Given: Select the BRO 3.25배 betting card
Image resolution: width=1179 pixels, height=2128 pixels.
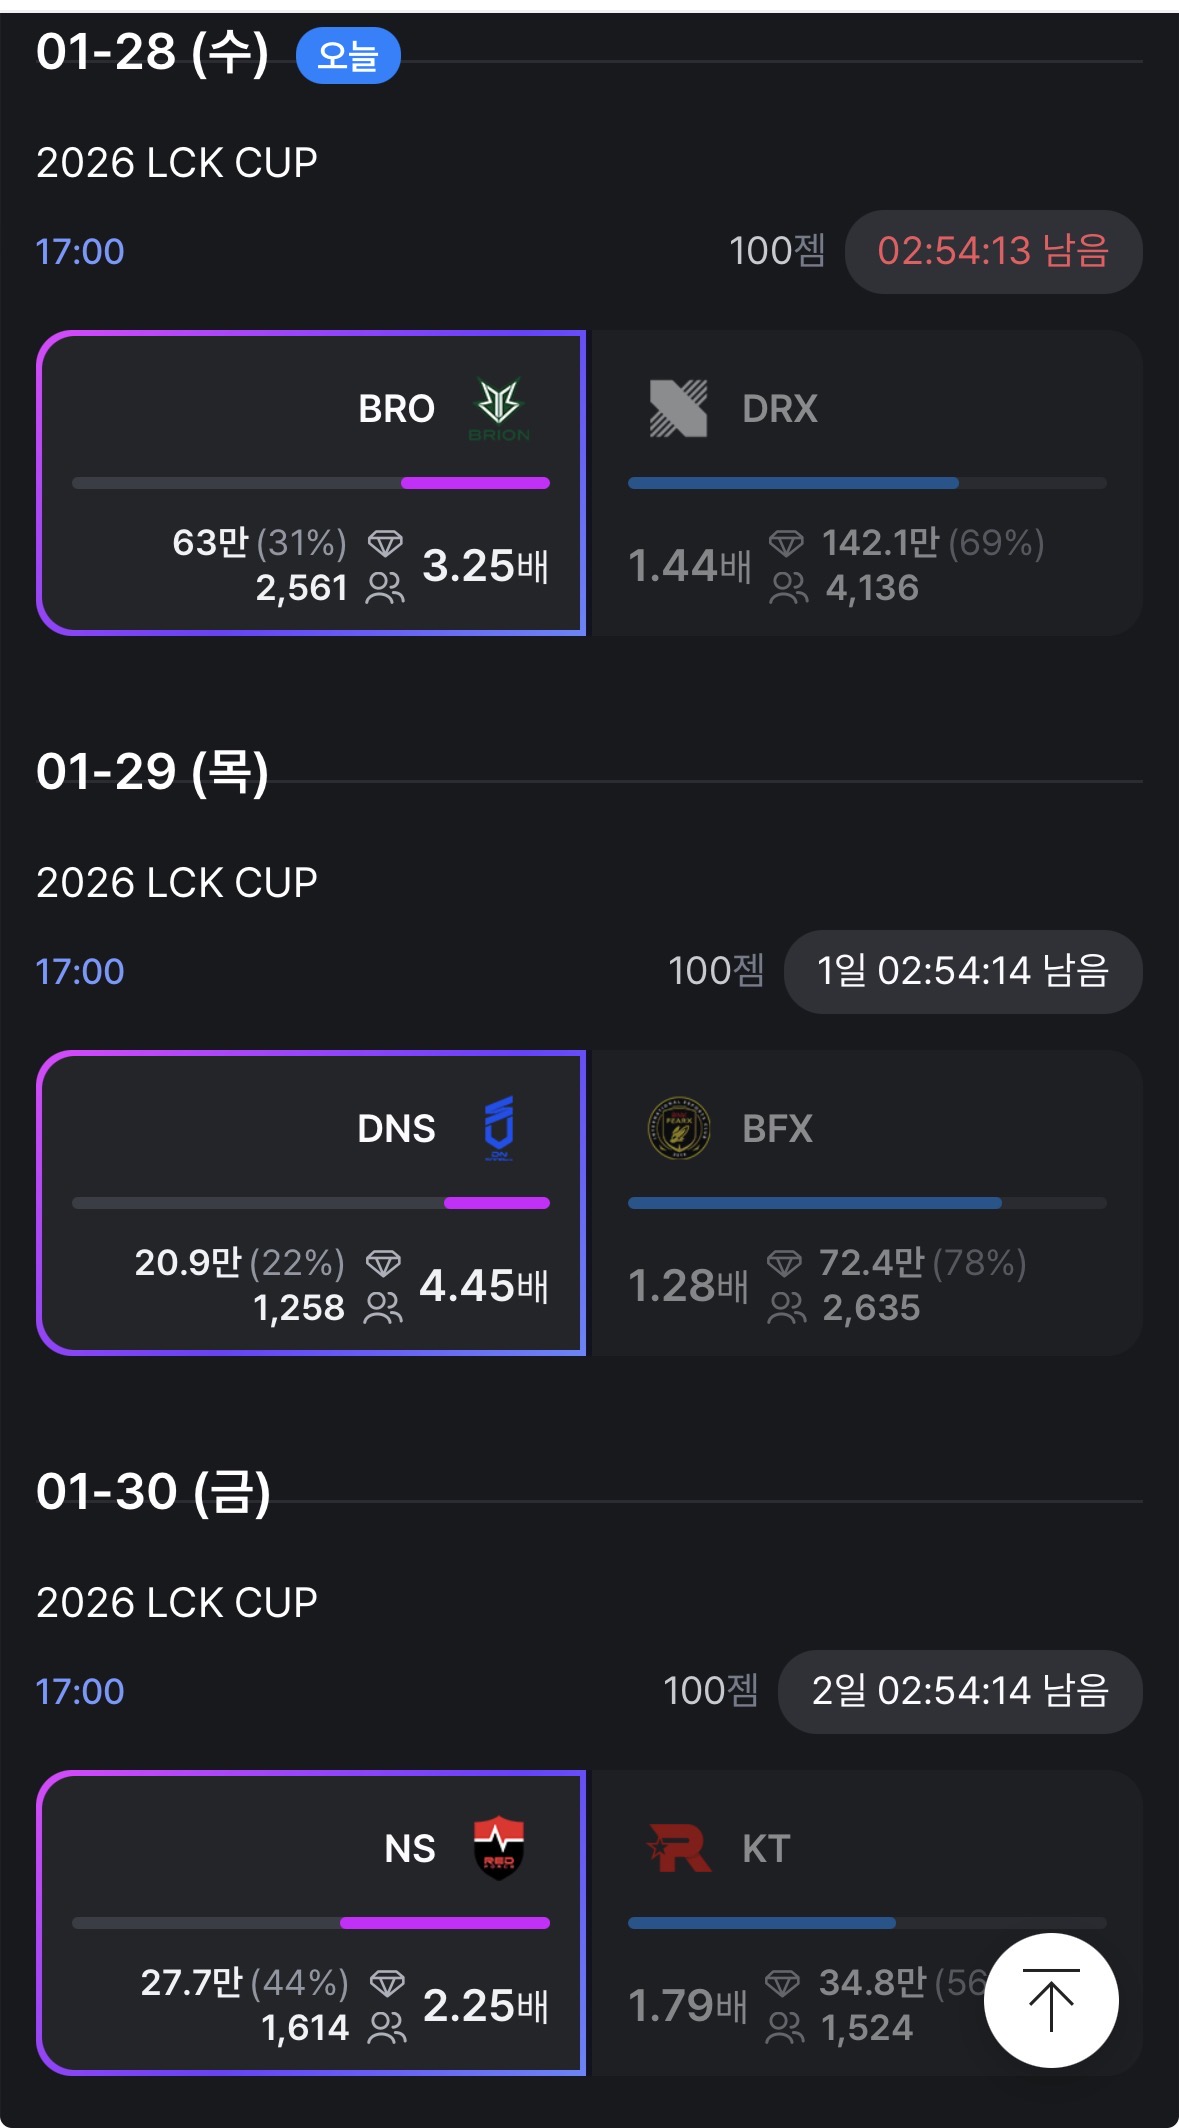Looking at the screenshot, I should click(311, 483).
